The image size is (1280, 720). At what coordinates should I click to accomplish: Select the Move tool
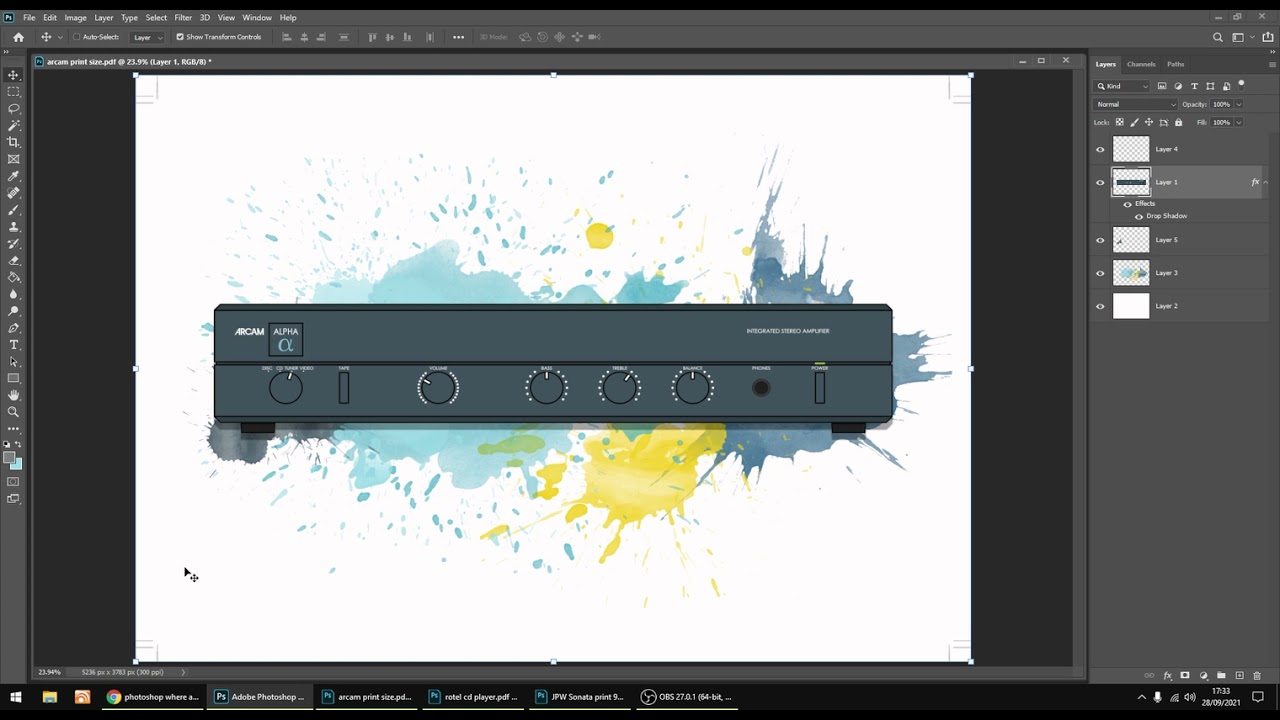click(13, 75)
